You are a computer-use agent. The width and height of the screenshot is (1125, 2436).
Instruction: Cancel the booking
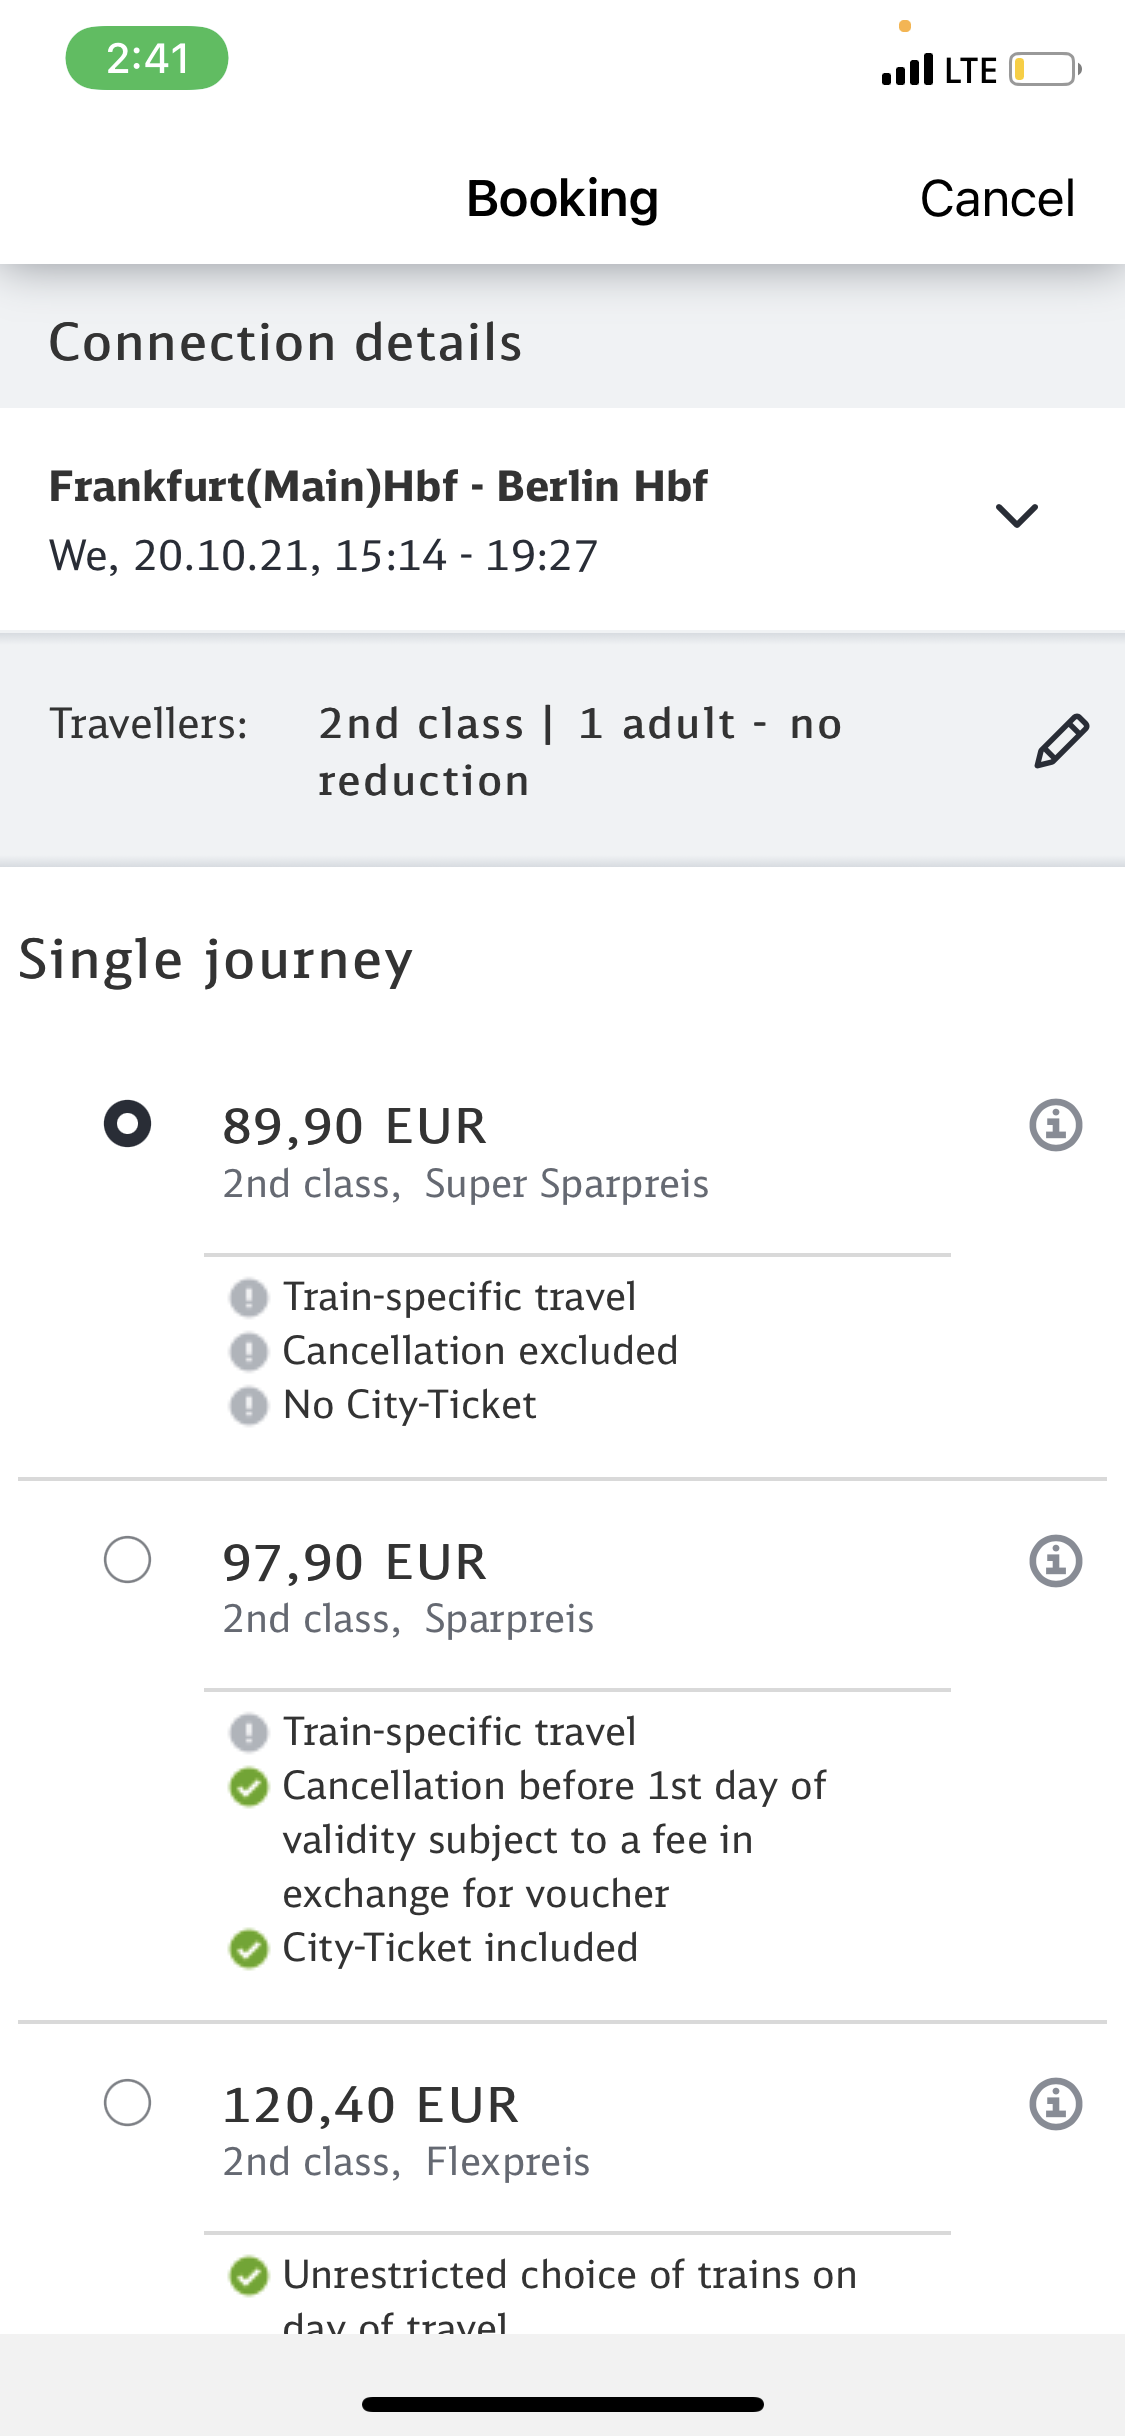tap(997, 198)
